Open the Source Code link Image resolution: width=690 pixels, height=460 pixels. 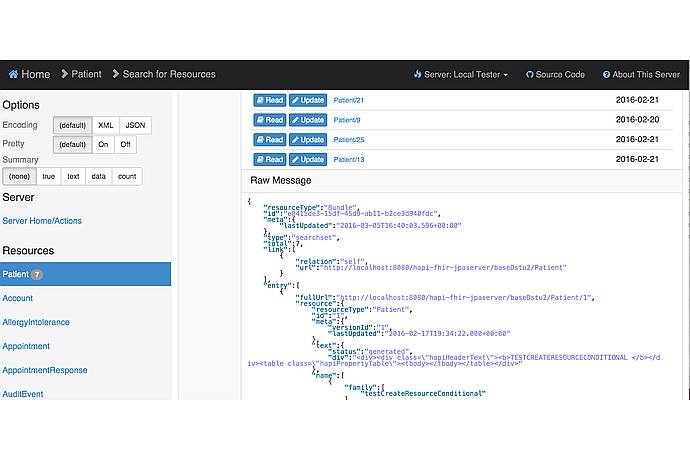coord(555,74)
